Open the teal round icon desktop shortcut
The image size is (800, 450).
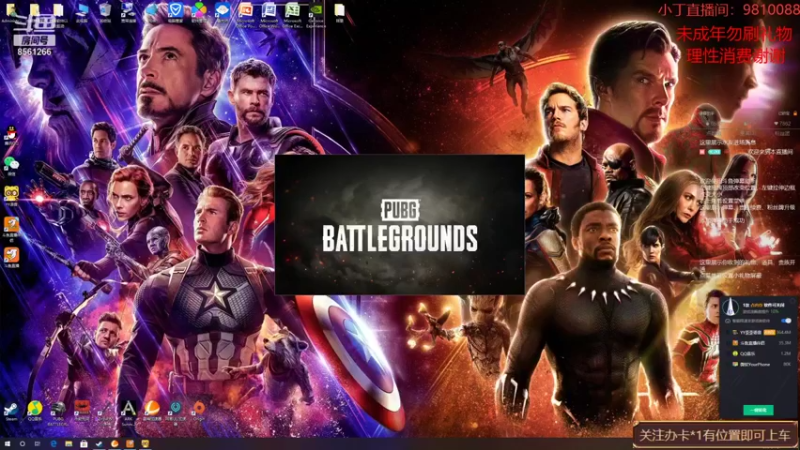[176, 411]
